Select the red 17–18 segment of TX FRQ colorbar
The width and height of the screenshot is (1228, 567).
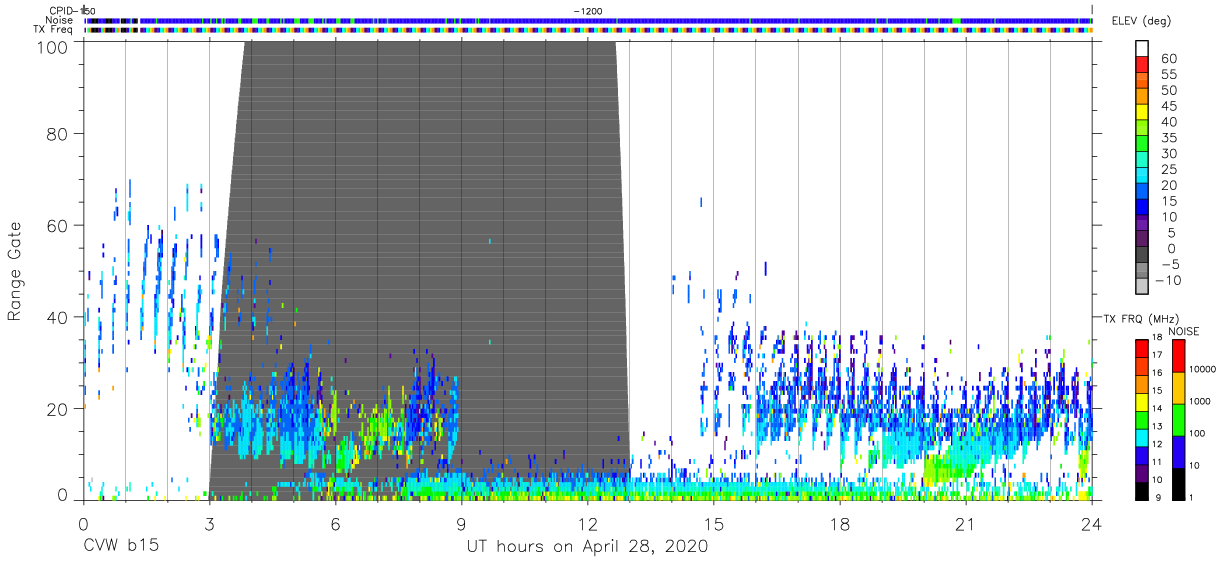tap(1141, 348)
